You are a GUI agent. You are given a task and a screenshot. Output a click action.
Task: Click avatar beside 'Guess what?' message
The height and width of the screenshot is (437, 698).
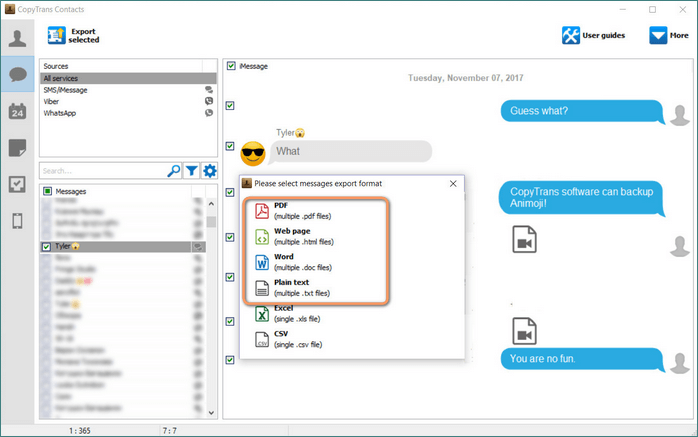[680, 115]
